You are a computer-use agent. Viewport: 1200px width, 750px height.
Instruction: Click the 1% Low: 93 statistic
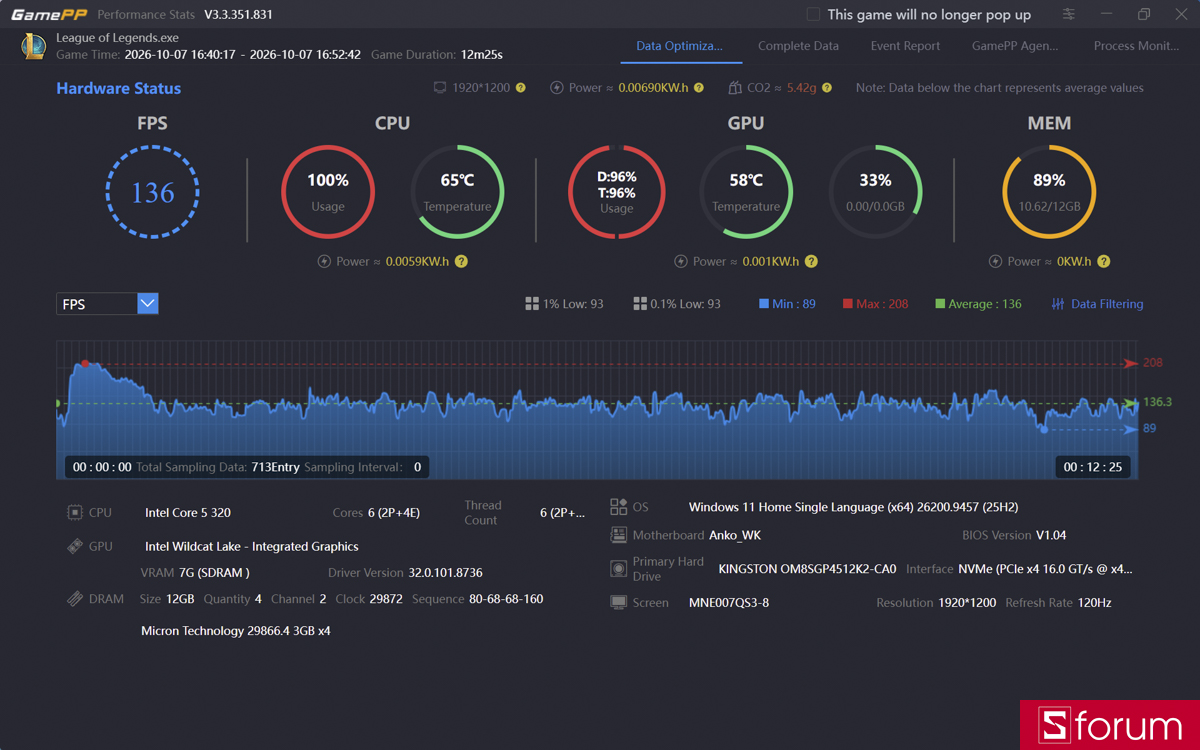pyautogui.click(x=564, y=304)
